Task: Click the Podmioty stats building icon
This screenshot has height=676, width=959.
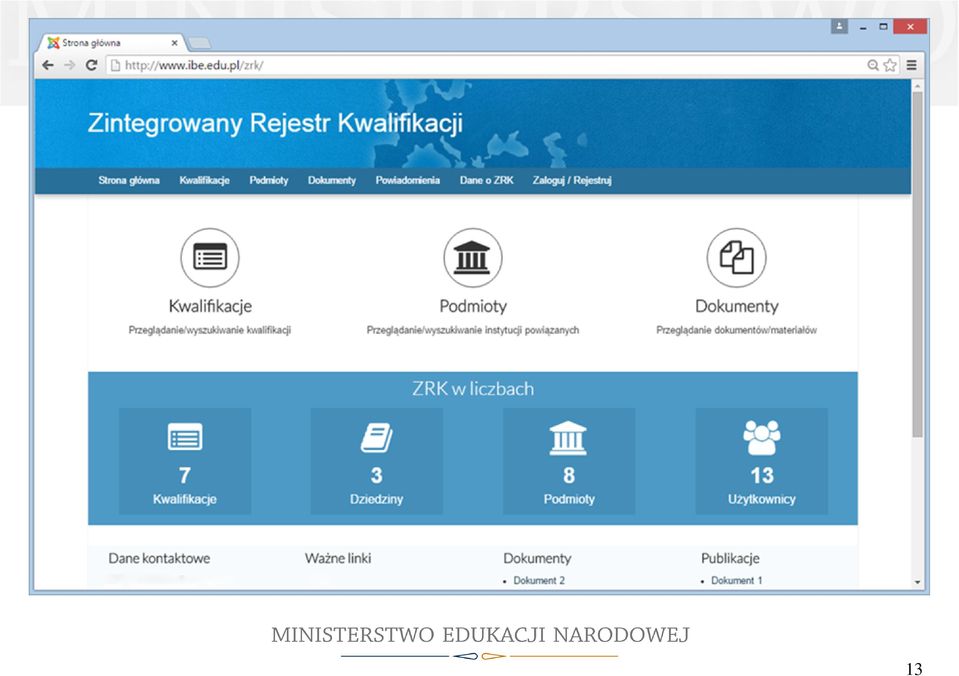Action: tap(568, 438)
